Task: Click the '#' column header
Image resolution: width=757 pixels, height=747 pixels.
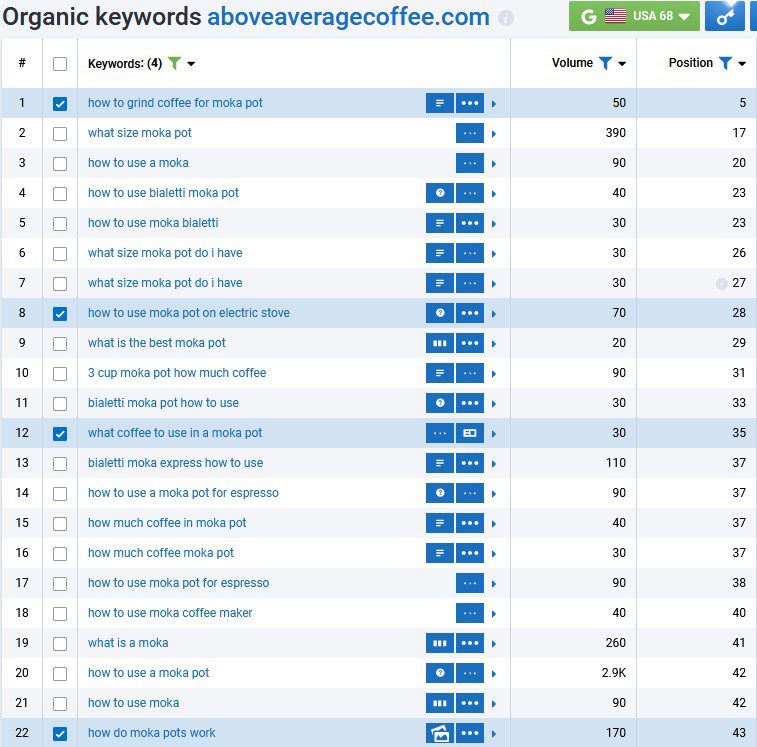Action: click(22, 63)
